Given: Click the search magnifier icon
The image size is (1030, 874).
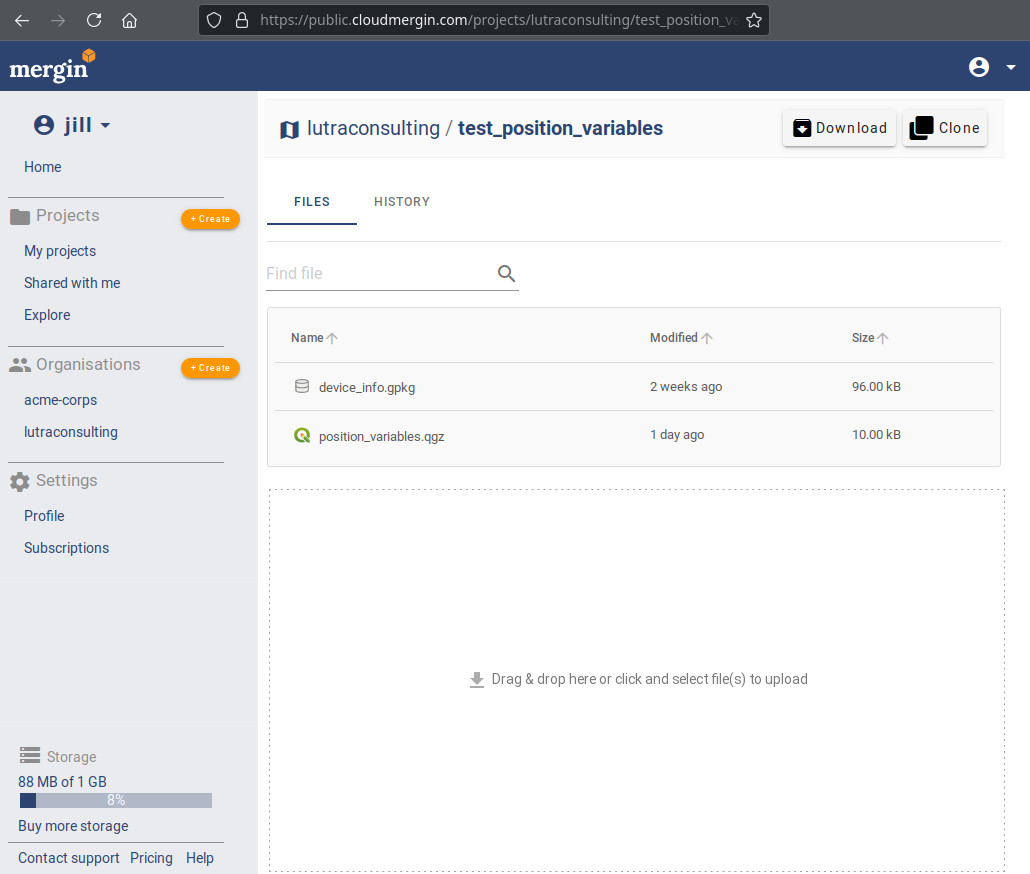Looking at the screenshot, I should (506, 273).
